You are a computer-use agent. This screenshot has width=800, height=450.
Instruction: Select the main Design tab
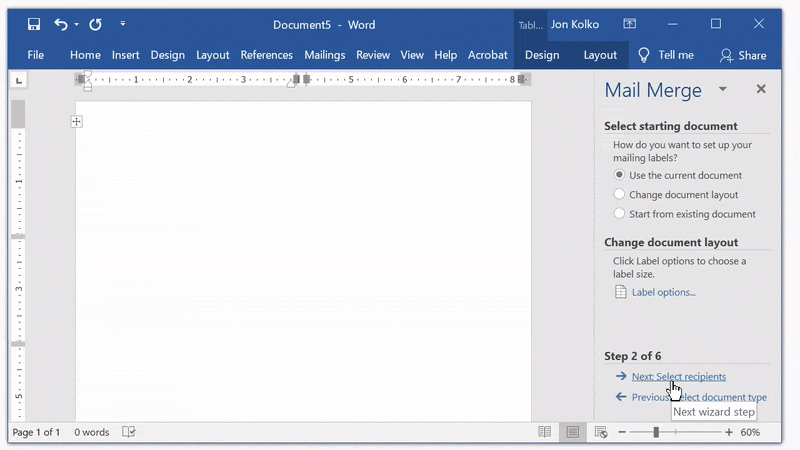coord(167,55)
